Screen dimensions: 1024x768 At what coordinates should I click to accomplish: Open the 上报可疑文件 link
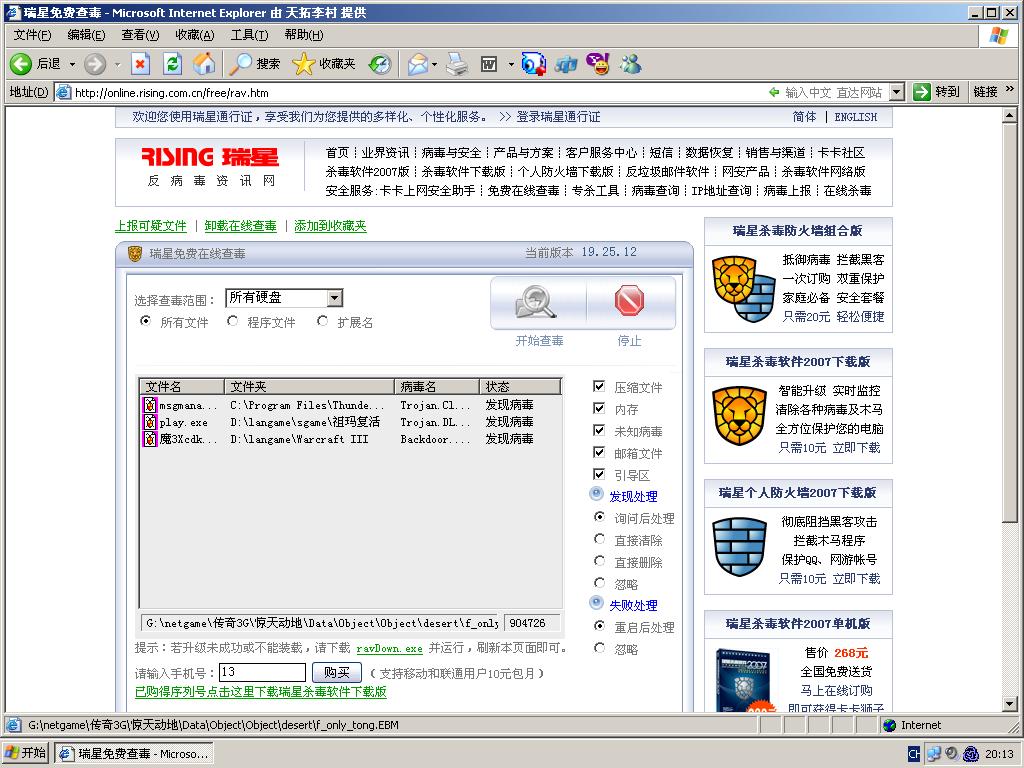coord(151,226)
